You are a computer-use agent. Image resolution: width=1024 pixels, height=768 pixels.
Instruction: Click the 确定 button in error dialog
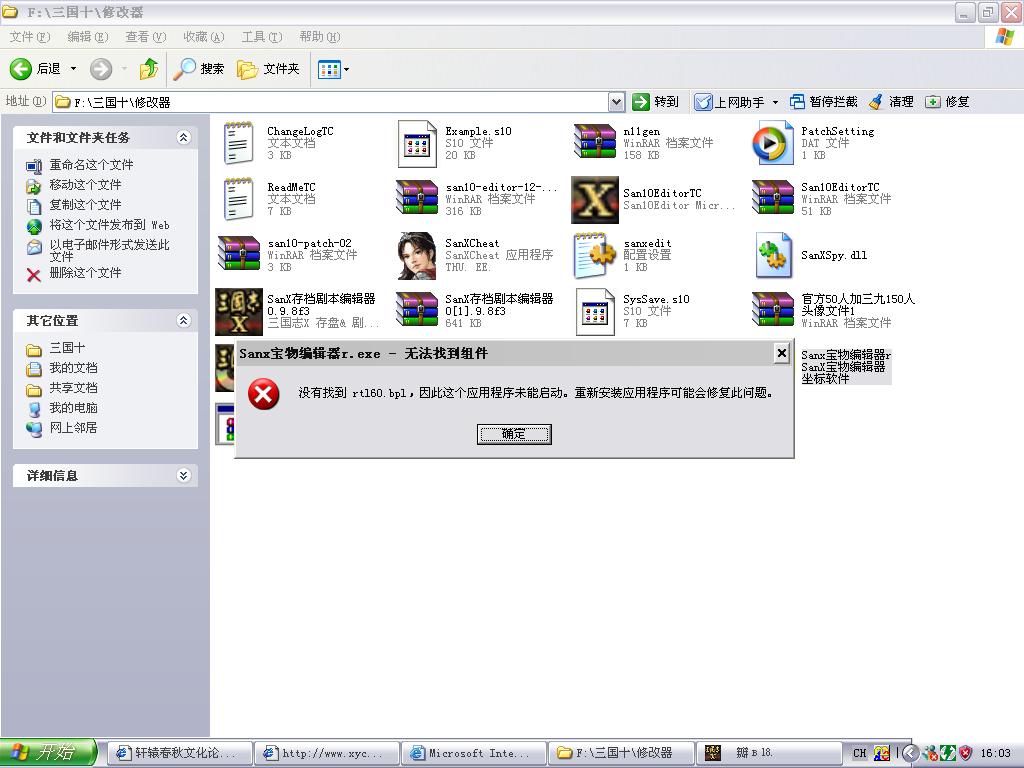pos(514,434)
